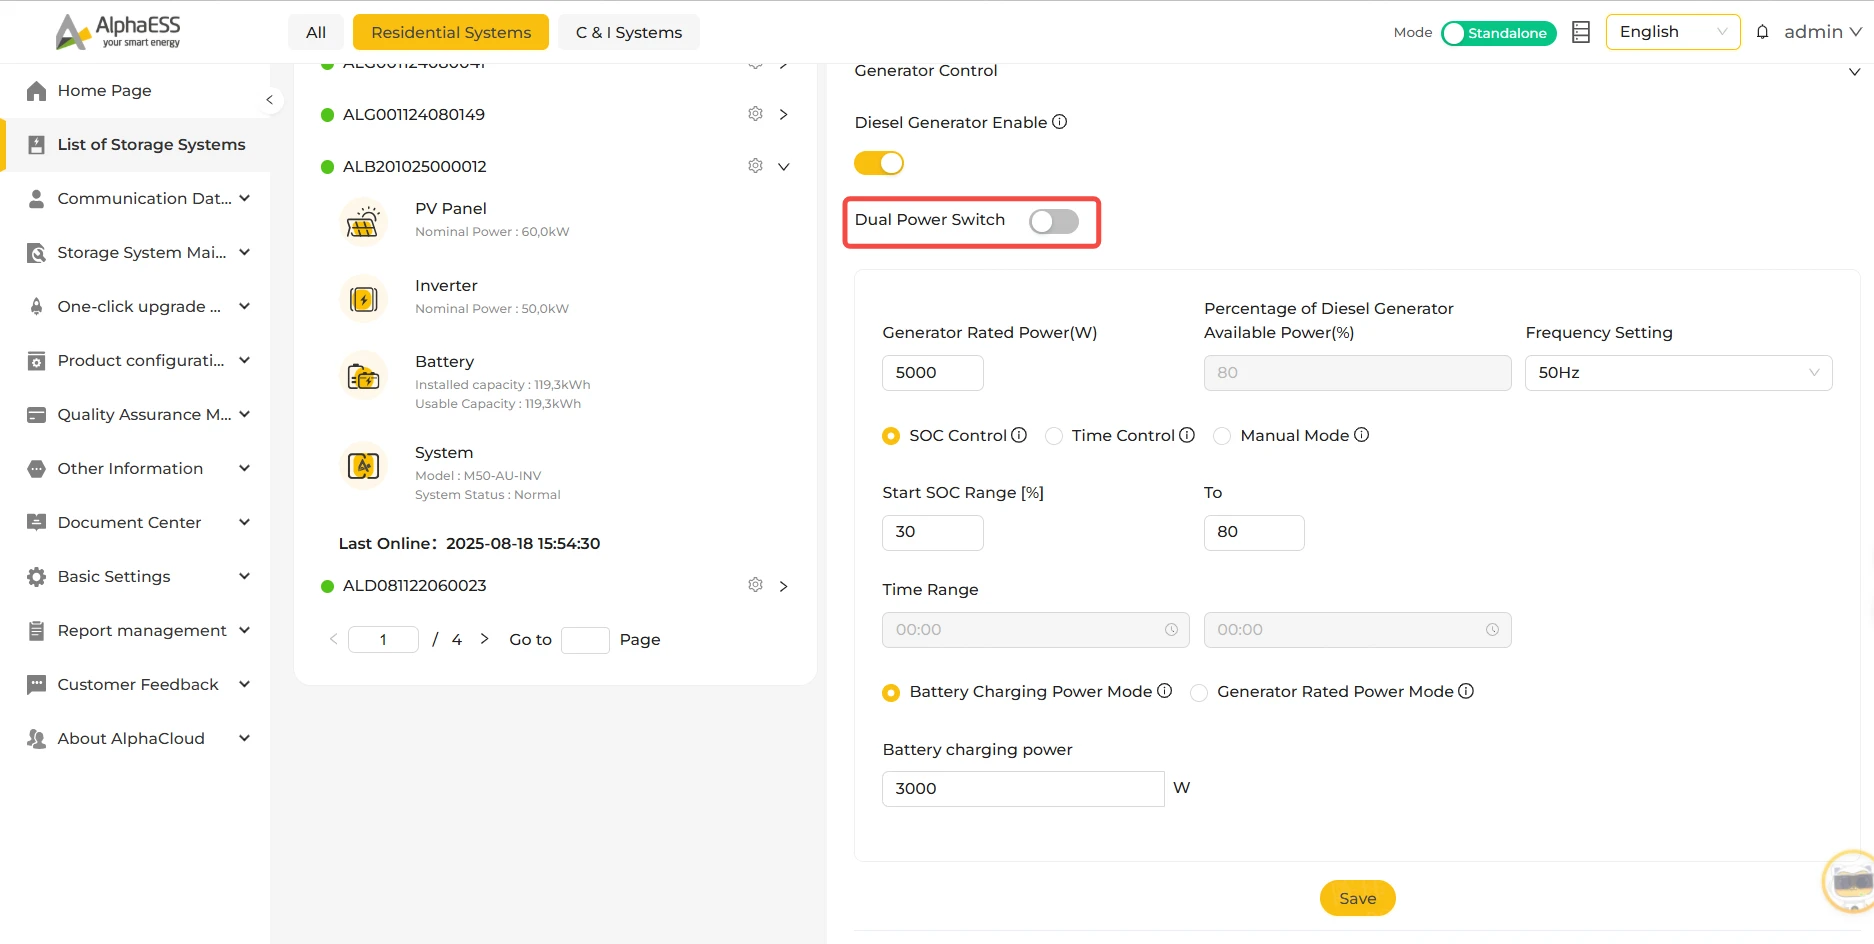Open settings gear for ALB201025000012
This screenshot has height=944, width=1874.
[755, 166]
